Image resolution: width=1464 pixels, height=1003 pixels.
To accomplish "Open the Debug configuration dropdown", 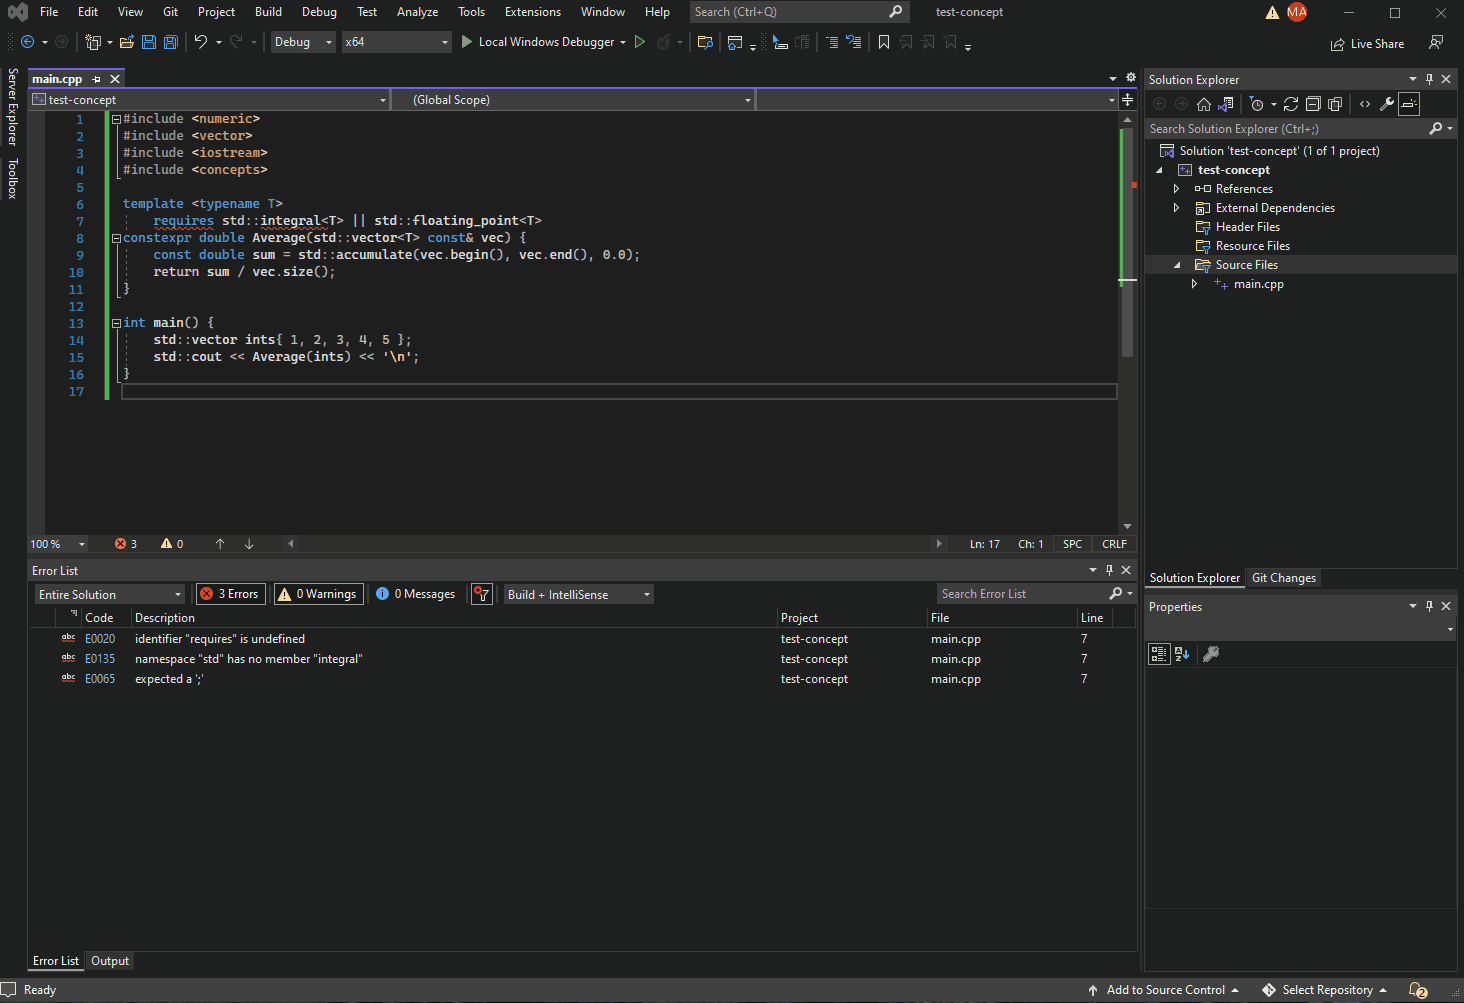I will point(304,42).
